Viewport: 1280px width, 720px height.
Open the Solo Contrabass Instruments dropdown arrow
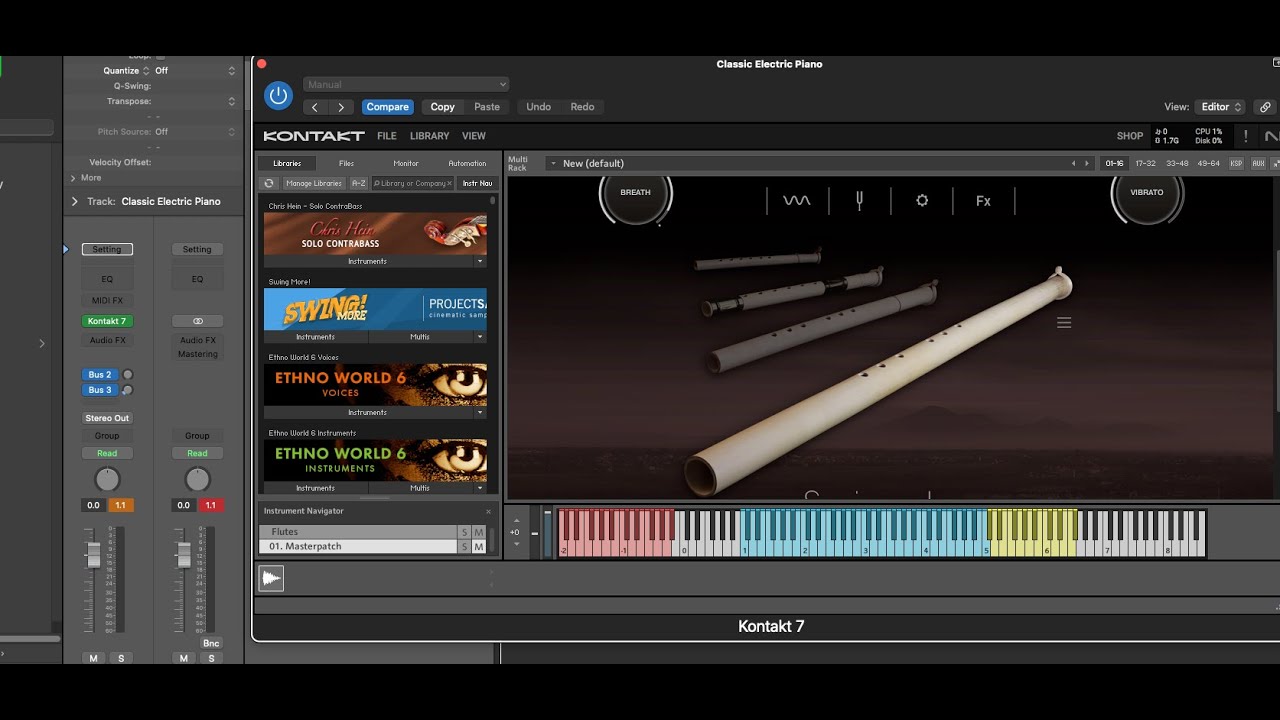coord(480,261)
